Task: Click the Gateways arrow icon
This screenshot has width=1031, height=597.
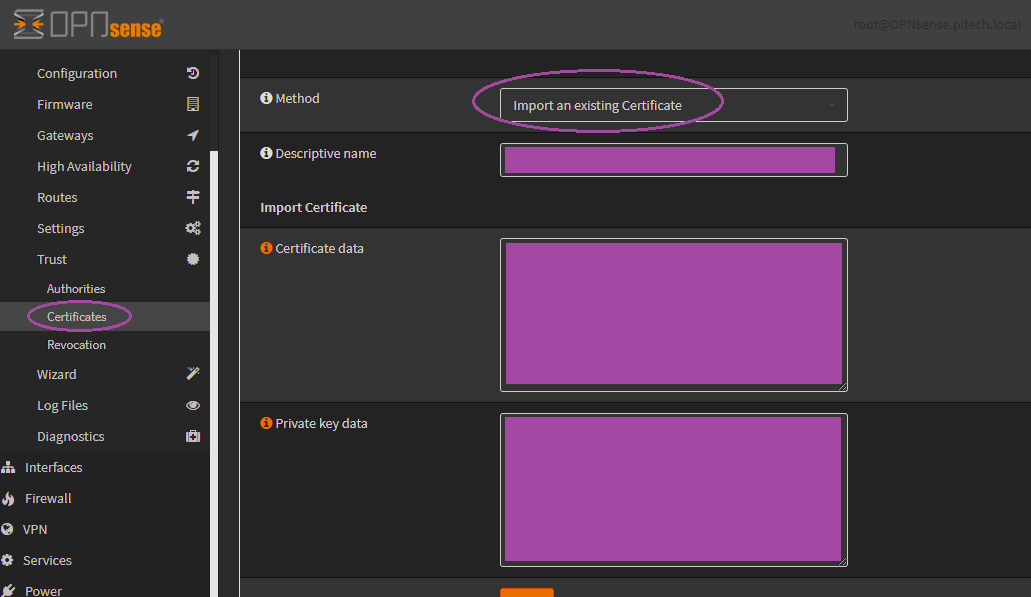Action: click(193, 135)
